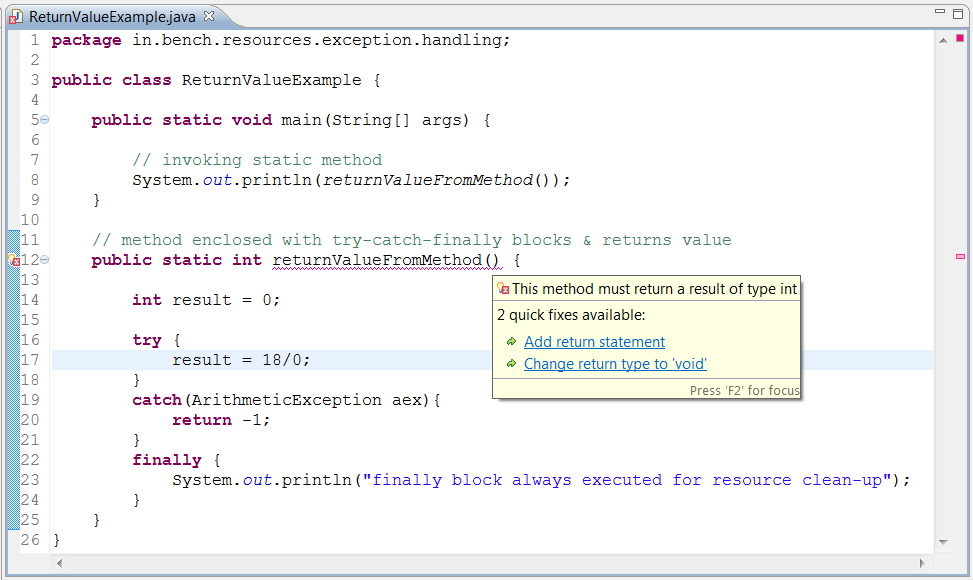Click 'int result = 0;' on line 14
Viewport: 973px width, 580px height.
tap(206, 300)
